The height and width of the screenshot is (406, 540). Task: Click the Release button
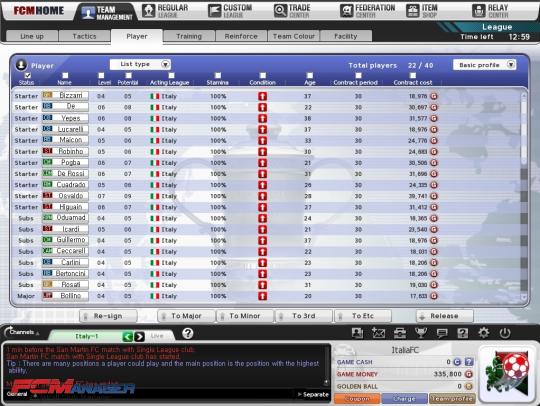[445, 316]
